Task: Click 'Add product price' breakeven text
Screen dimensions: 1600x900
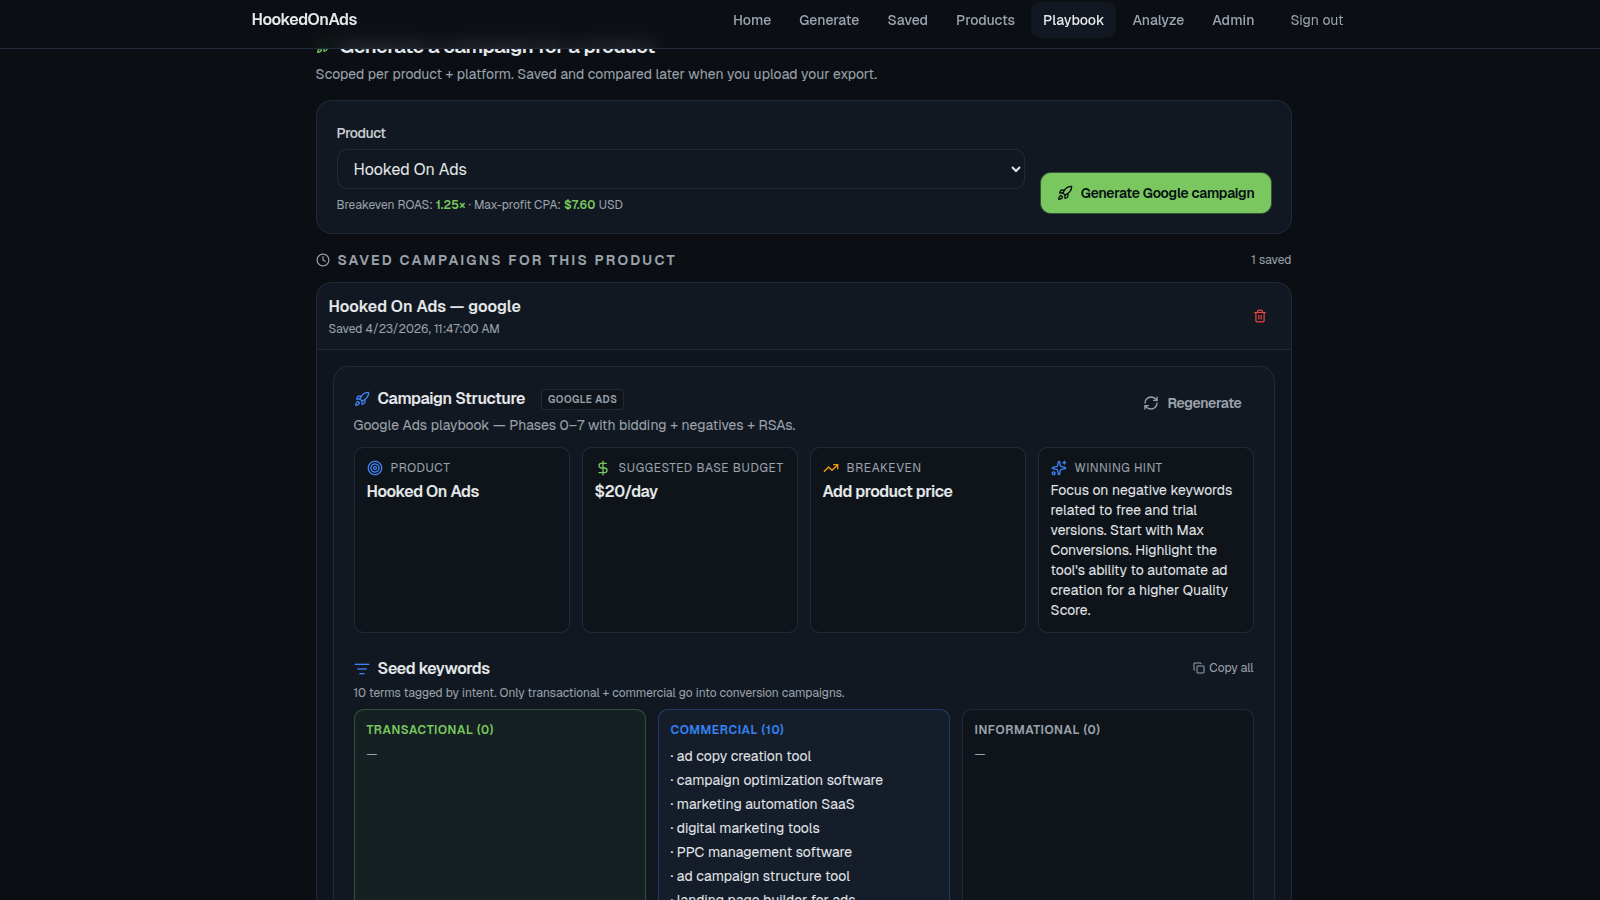Action: coord(888,492)
